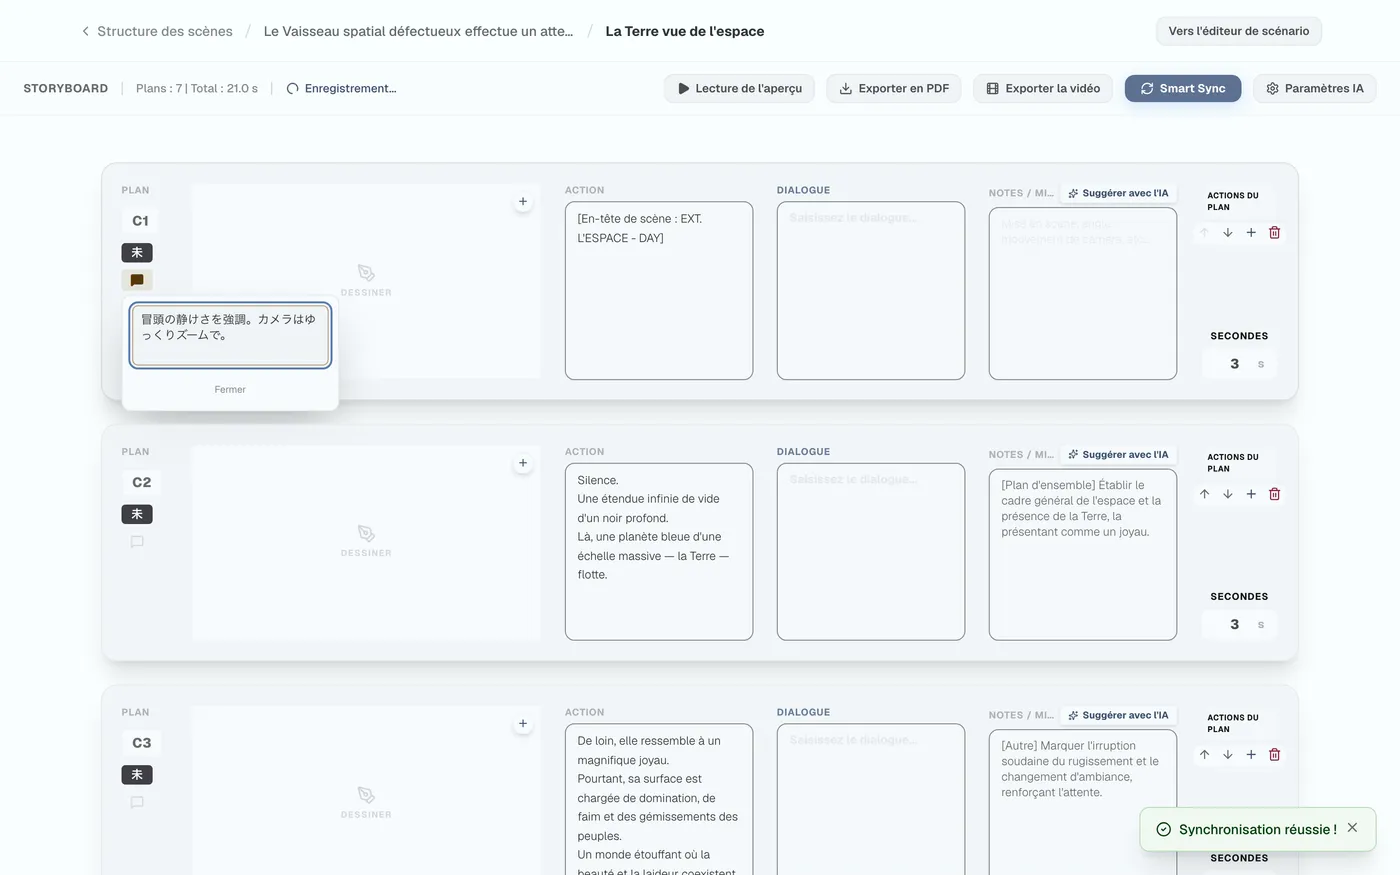Click the Notes field of plan C1
1400x875 pixels.
(1083, 294)
